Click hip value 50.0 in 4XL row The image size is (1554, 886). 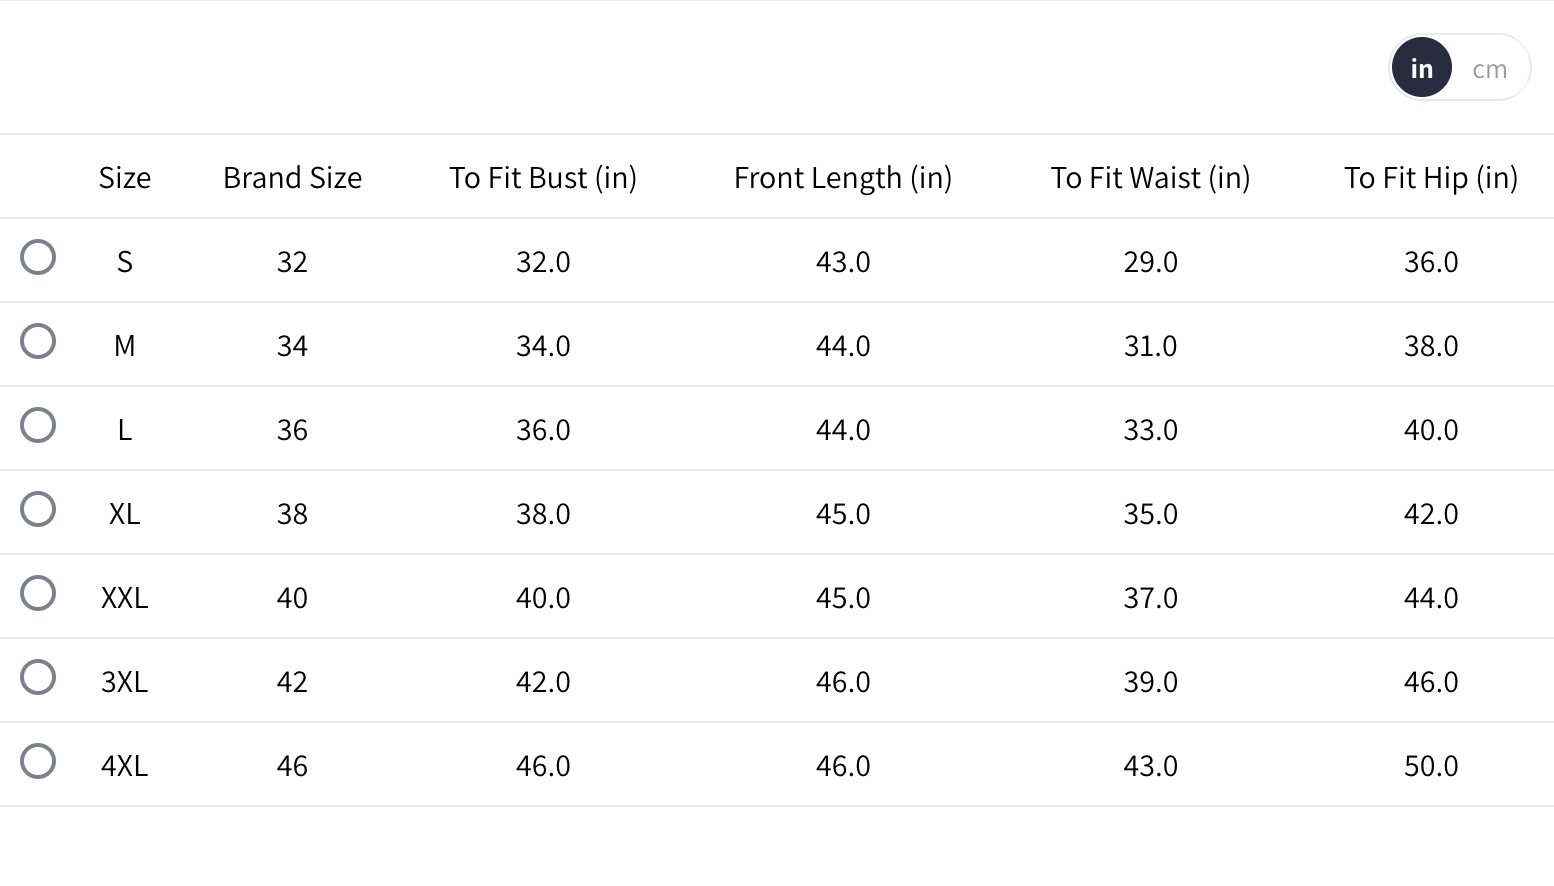1431,766
